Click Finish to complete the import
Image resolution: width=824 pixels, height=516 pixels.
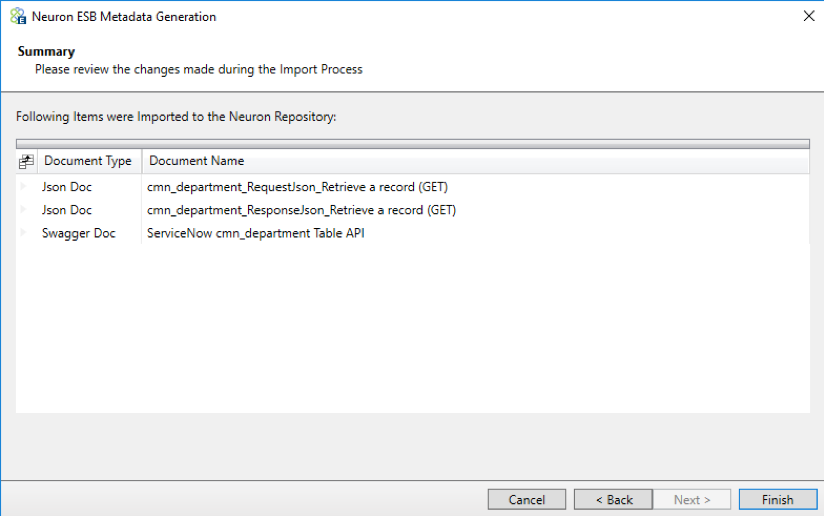[x=777, y=499]
